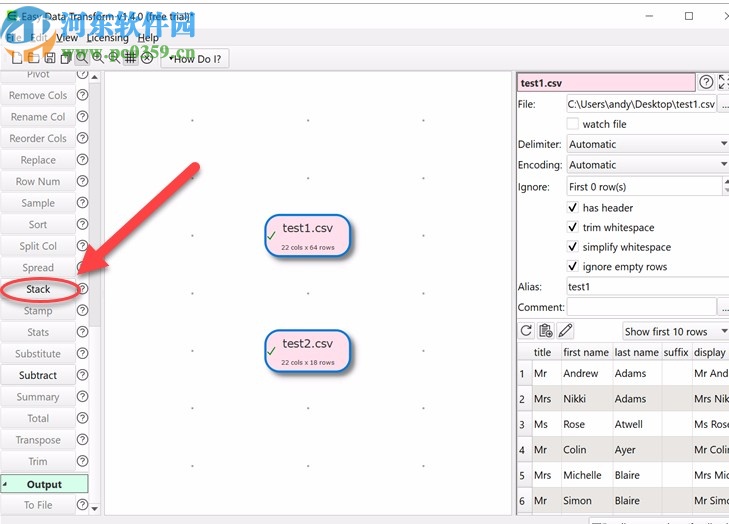Click the Zoom out toolbar icon
Image resolution: width=729 pixels, height=524 pixels.
(114, 58)
